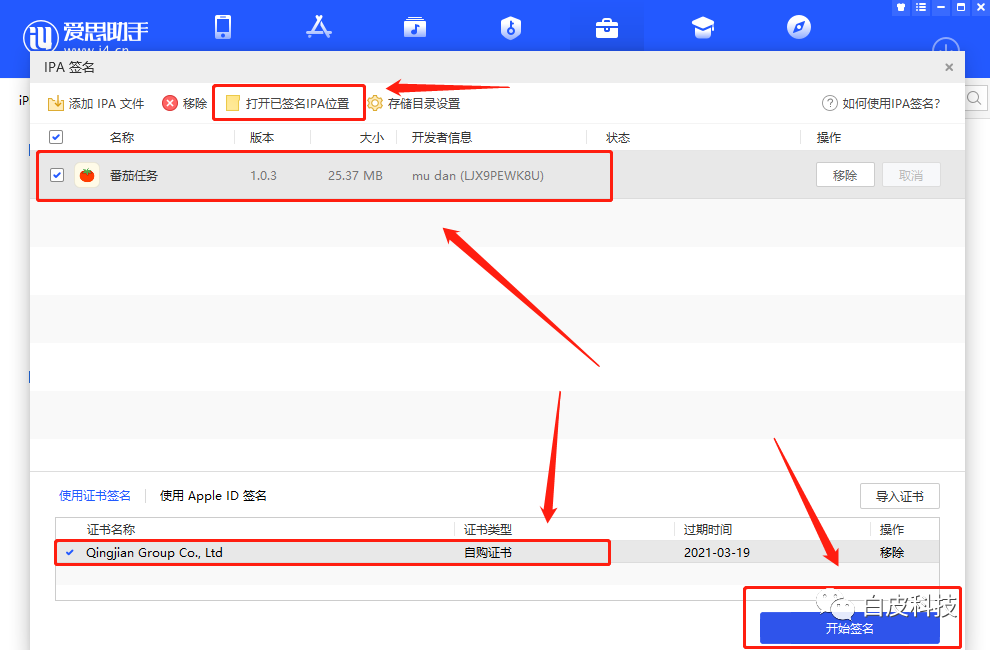Click the 1.0.3 version cell

pos(263,176)
